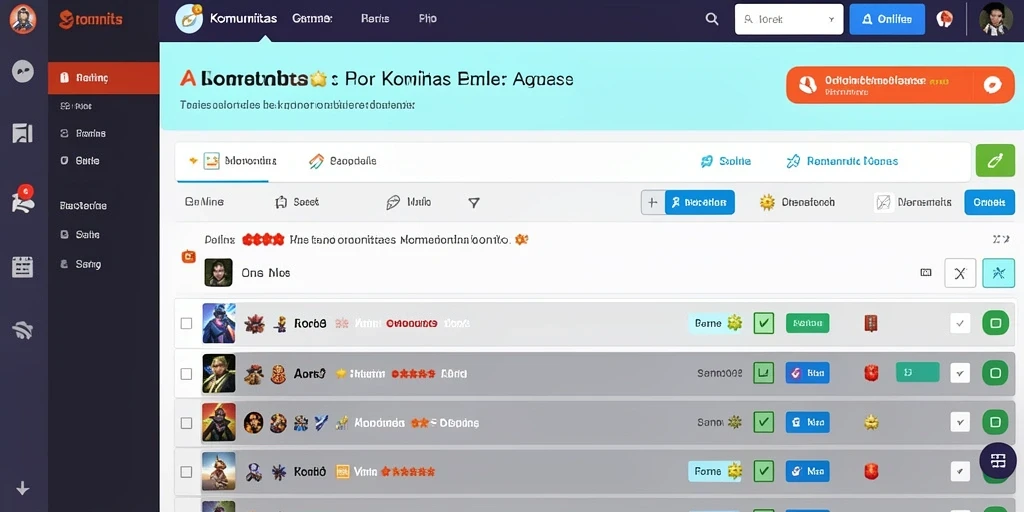Click the Solrie link
The image size is (1024, 512).
click(726, 161)
